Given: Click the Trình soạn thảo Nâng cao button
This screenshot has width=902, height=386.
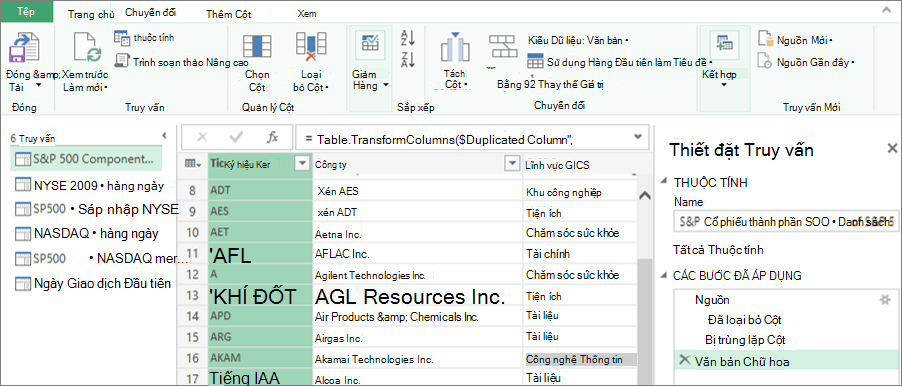Looking at the screenshot, I should 182,61.
